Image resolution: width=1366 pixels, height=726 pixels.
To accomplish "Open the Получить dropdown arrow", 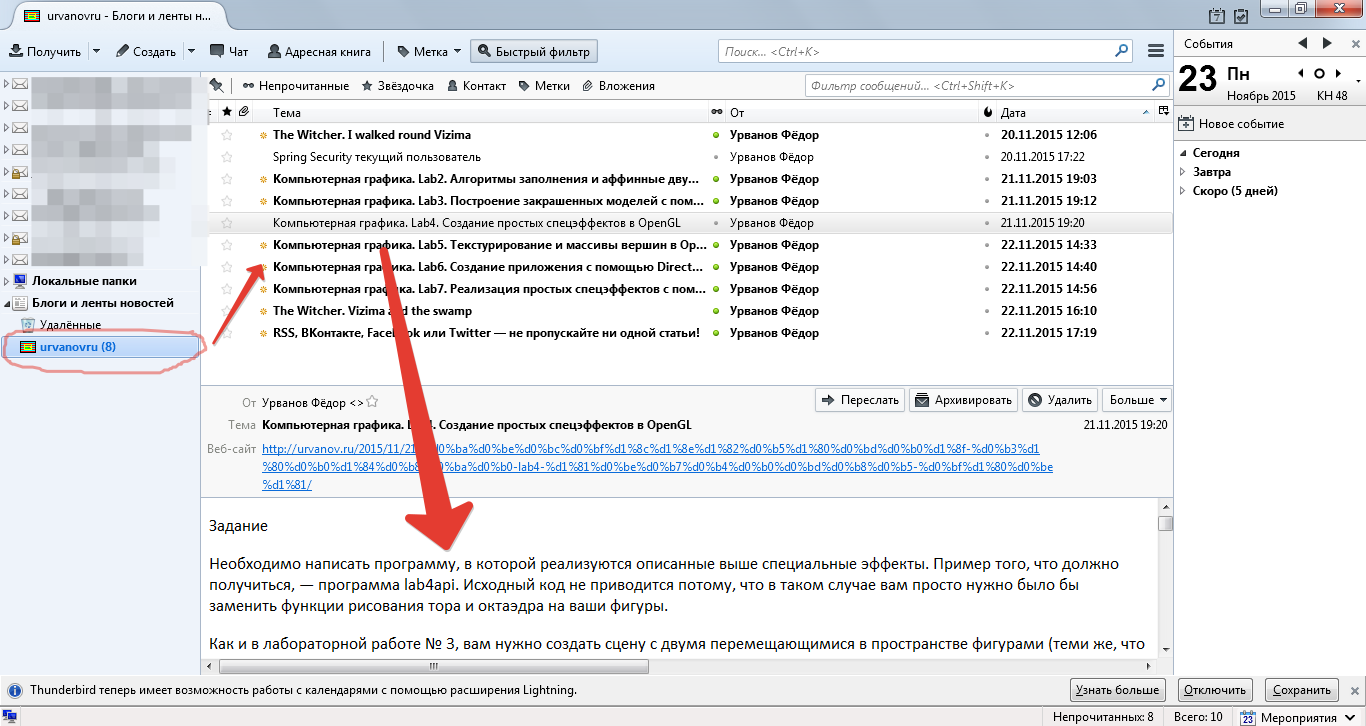I will 96,51.
